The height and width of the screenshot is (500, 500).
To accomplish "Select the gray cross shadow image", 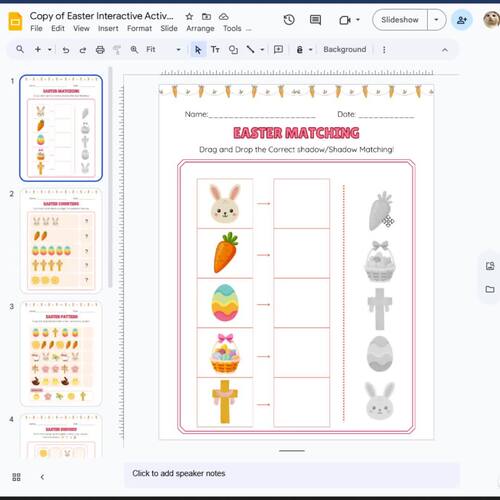I will click(380, 309).
